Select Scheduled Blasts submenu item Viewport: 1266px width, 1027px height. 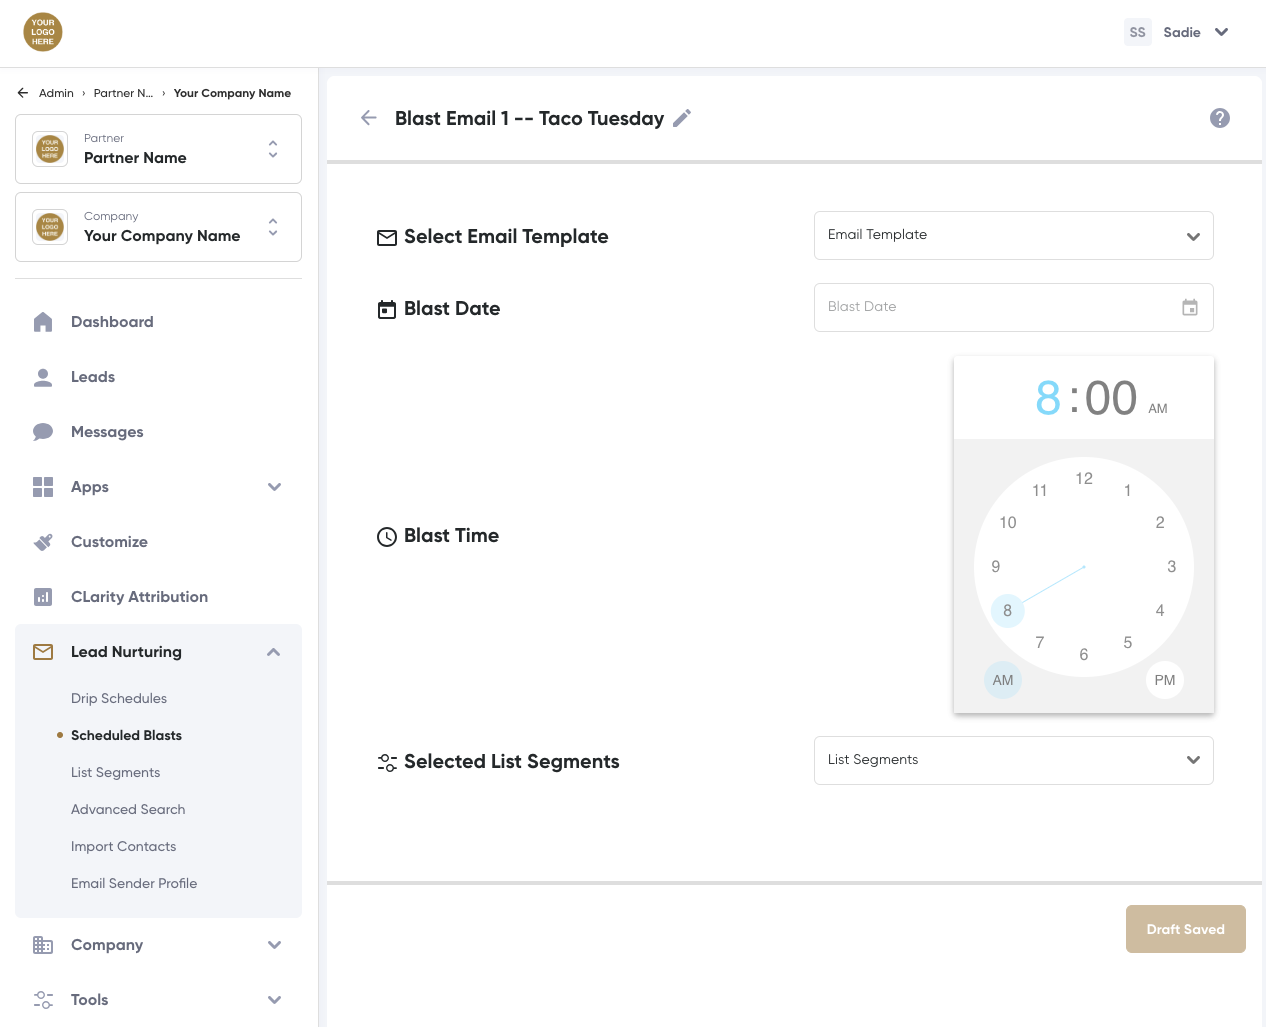[x=126, y=735]
